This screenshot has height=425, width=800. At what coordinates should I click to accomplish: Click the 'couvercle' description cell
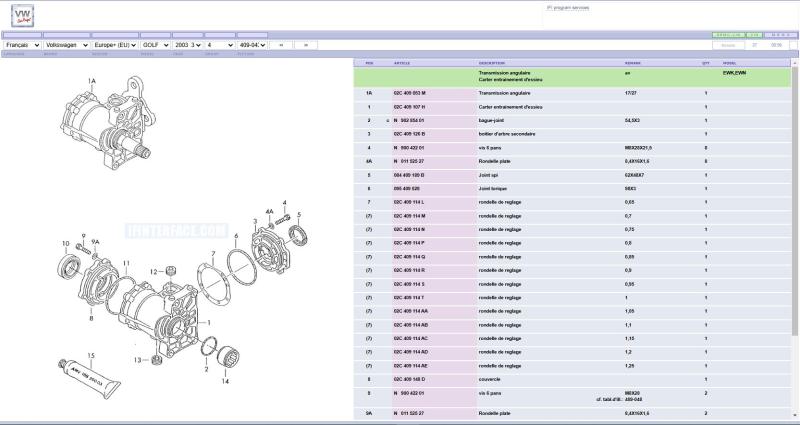(x=489, y=380)
